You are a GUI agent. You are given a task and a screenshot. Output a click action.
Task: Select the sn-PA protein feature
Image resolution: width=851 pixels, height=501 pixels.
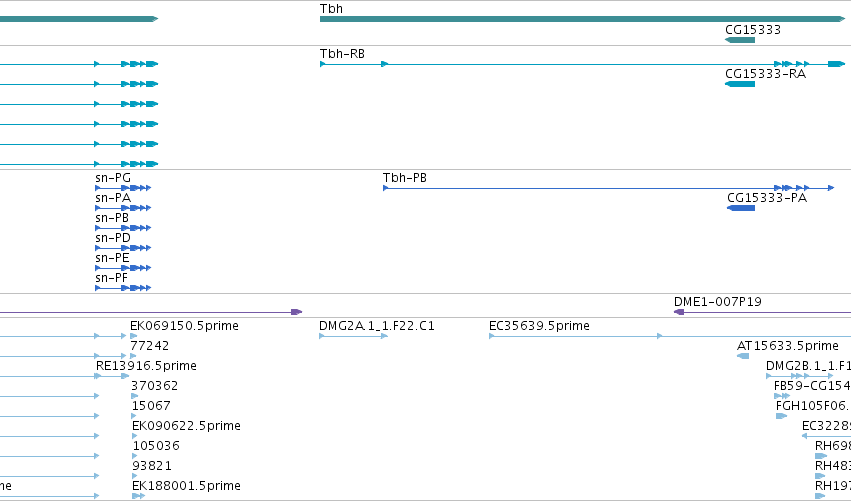[x=123, y=208]
